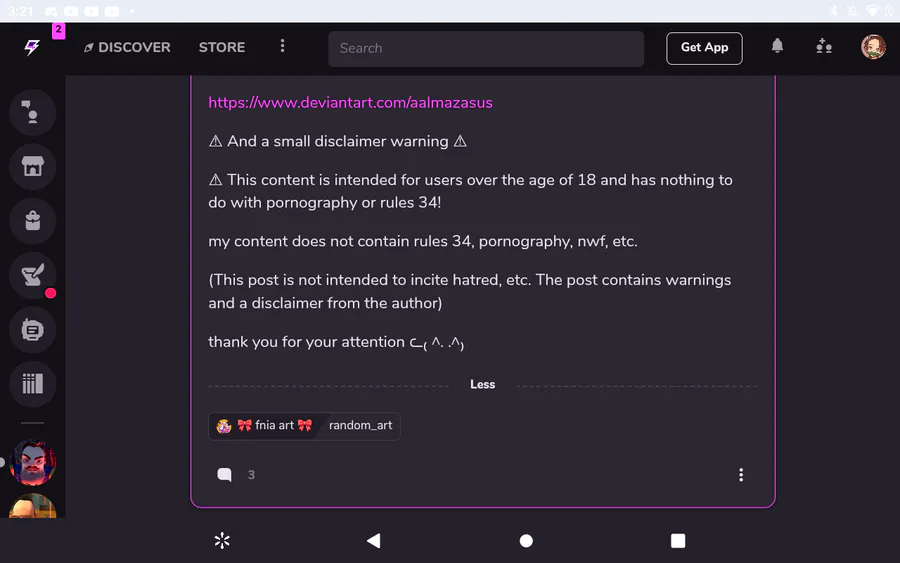Screen dimensions: 900x563
Task: Open the storefront icon in the sidebar
Action: point(32,167)
